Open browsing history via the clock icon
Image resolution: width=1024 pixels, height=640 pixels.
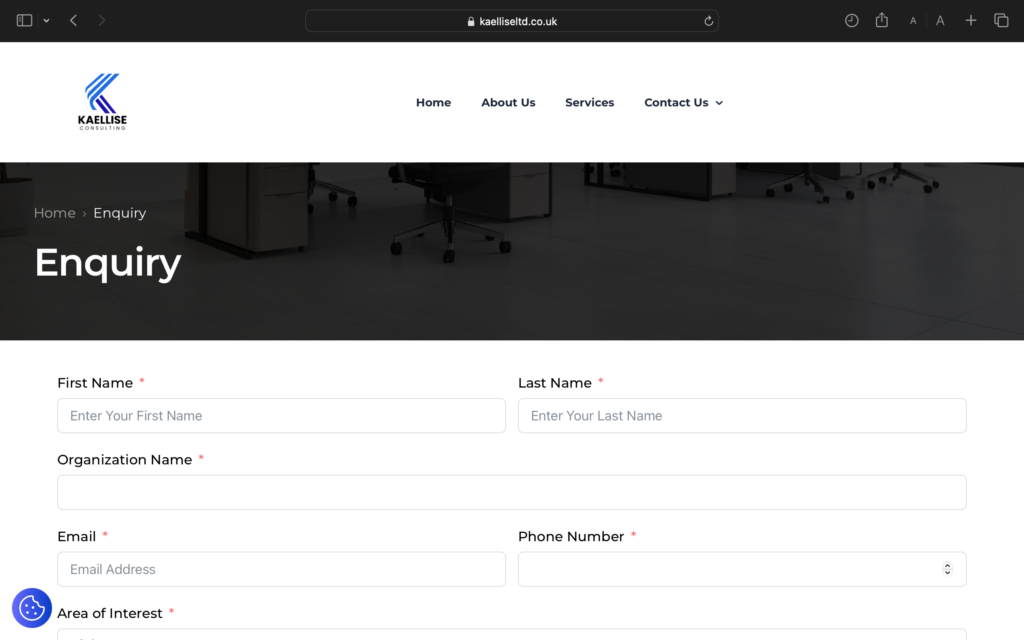[851, 20]
